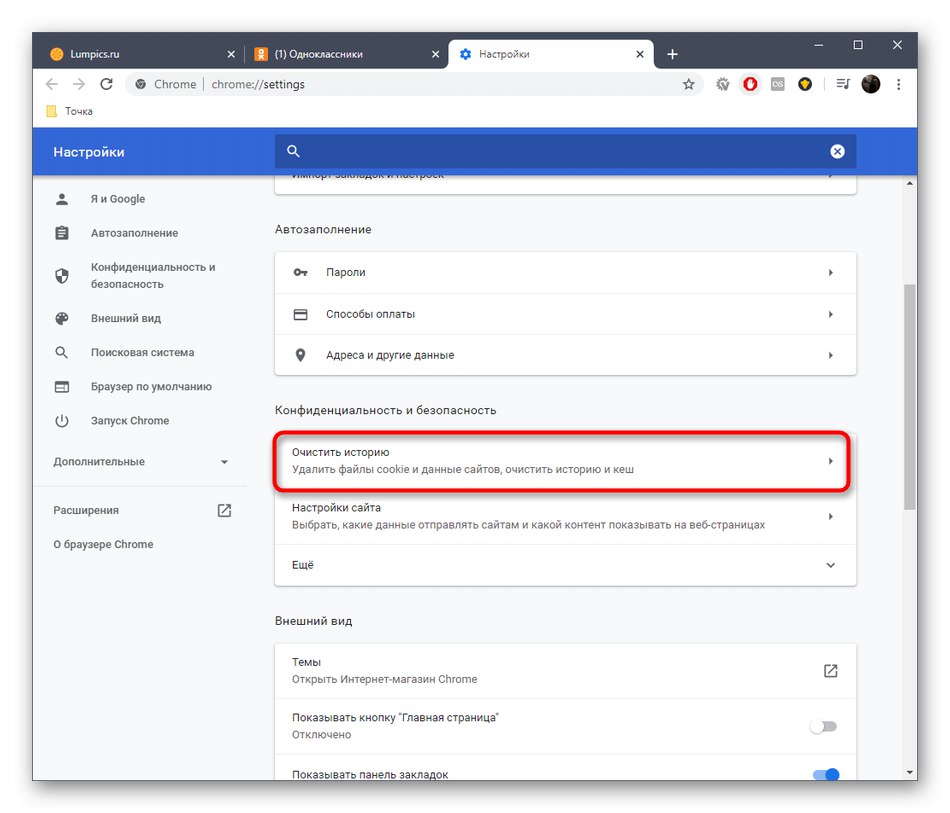Open Автозаполнение in sidebar
Image resolution: width=950 pixels, height=813 pixels.
[x=134, y=233]
